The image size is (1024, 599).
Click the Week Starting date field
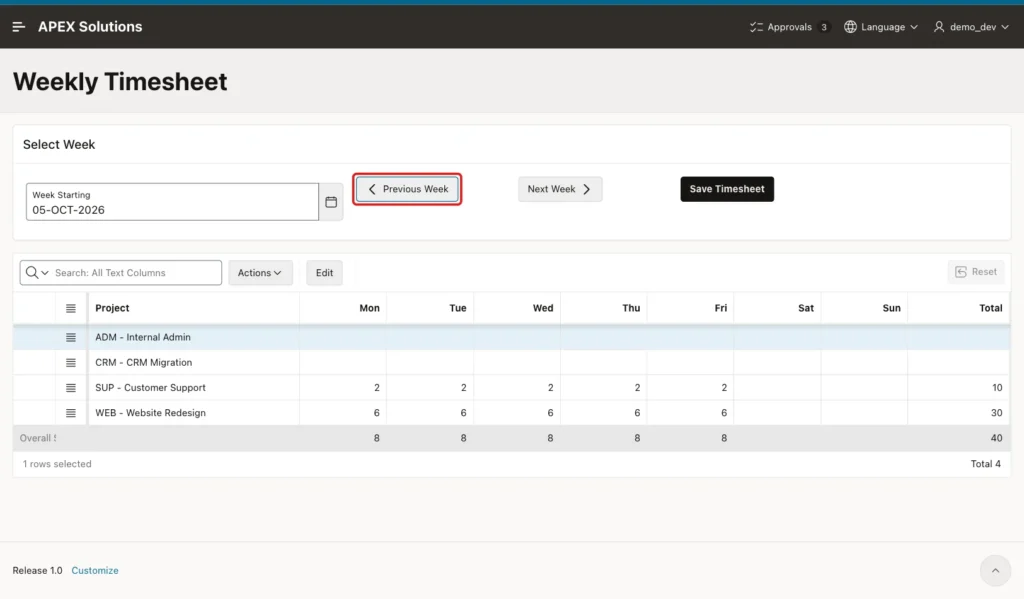pos(172,202)
